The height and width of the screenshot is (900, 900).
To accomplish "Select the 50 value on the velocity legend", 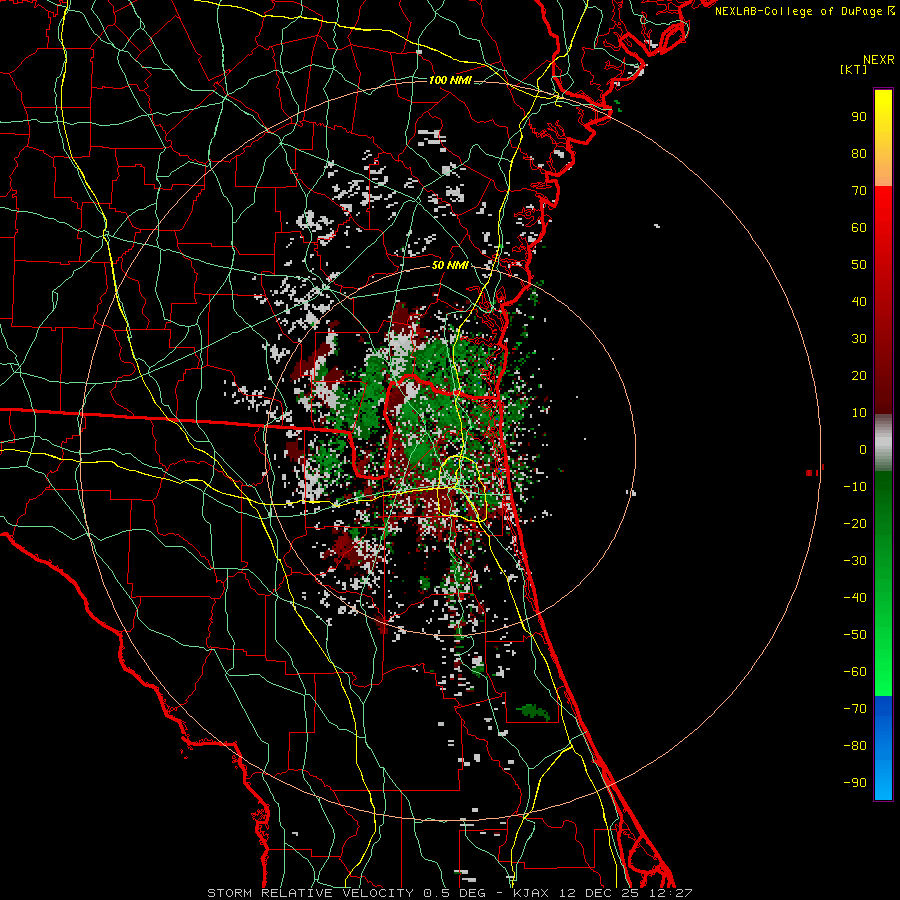I will coord(859,265).
